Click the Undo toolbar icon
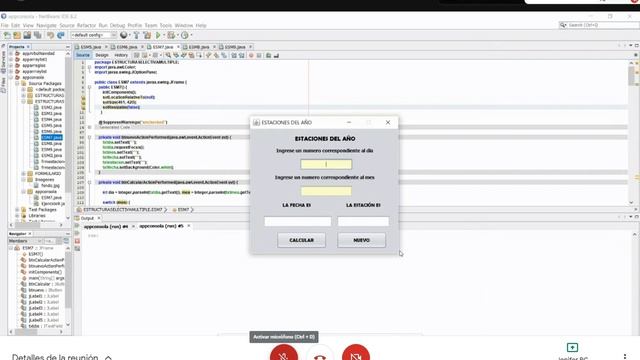The width and height of the screenshot is (640, 360). (x=50, y=36)
